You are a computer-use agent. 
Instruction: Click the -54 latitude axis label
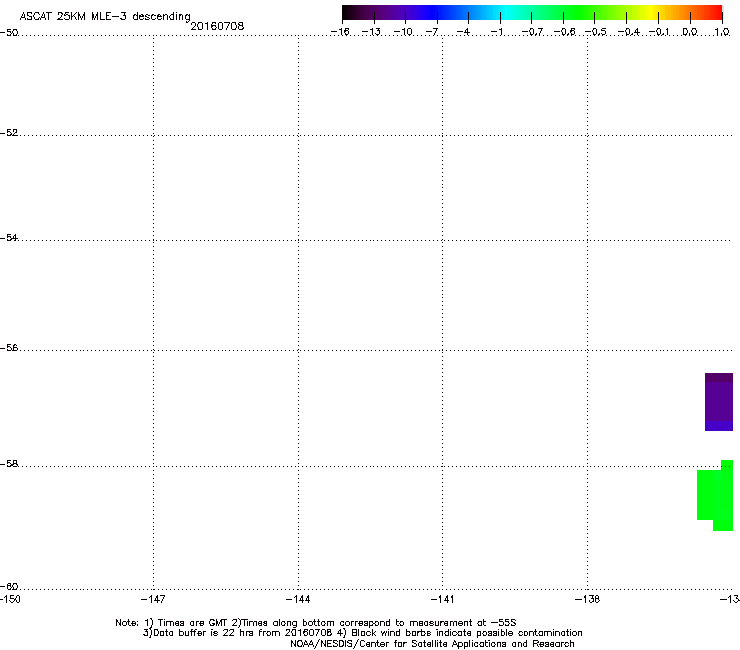point(9,237)
